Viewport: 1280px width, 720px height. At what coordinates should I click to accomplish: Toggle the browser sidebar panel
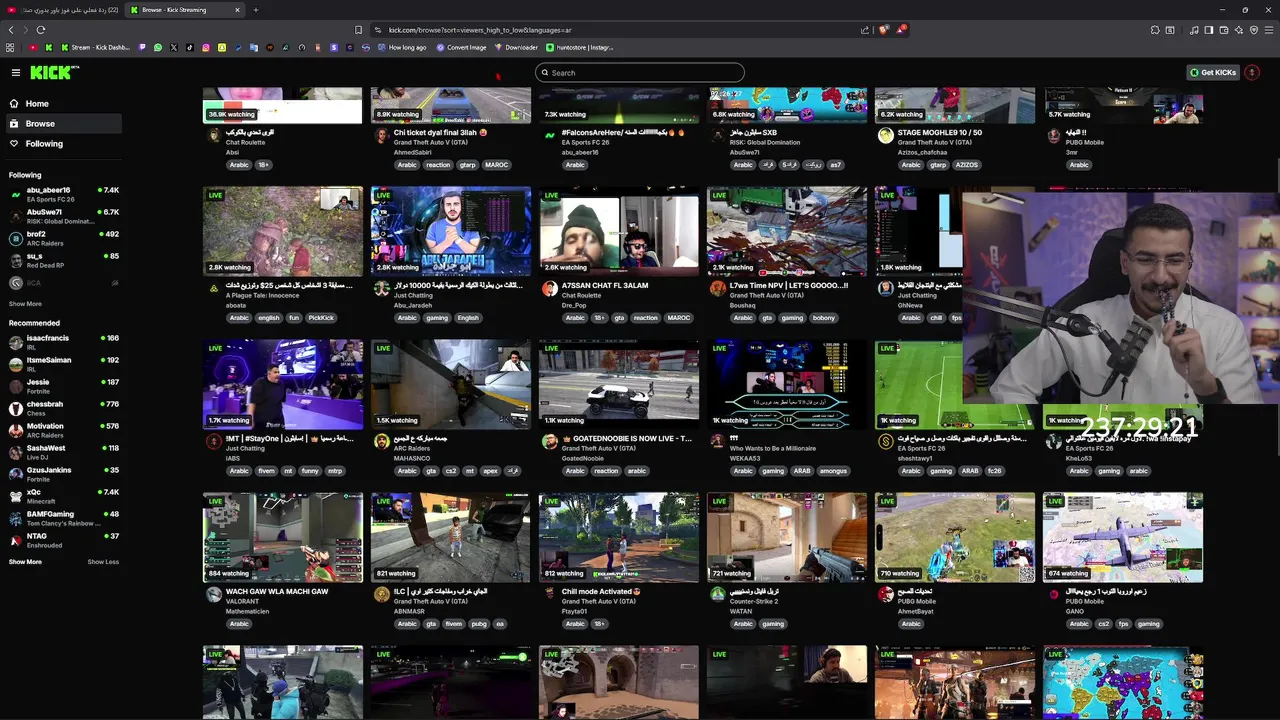pyautogui.click(x=1209, y=30)
